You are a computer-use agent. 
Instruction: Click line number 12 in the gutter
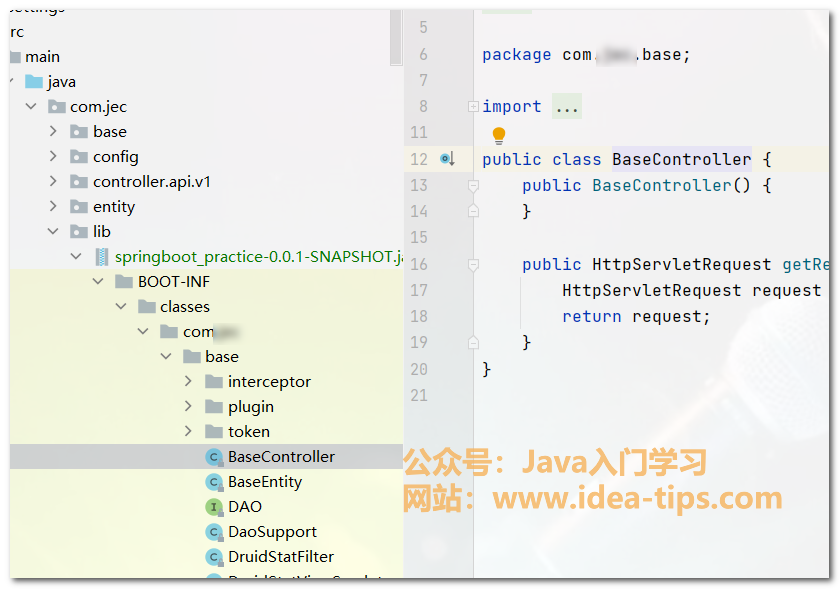point(419,159)
